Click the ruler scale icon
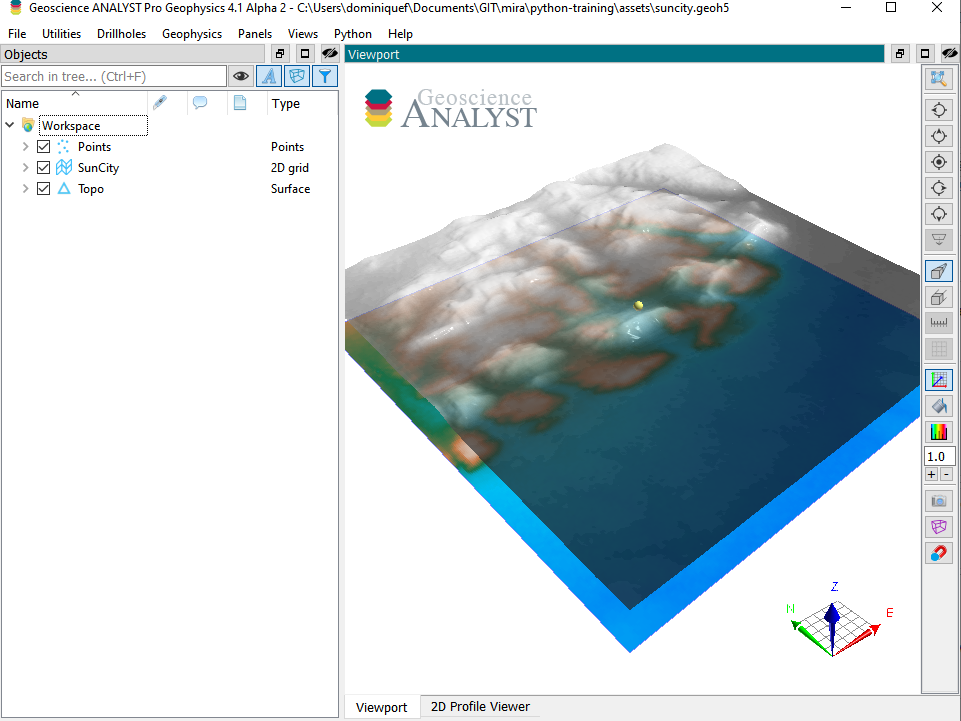The width and height of the screenshot is (961, 721). 938,323
